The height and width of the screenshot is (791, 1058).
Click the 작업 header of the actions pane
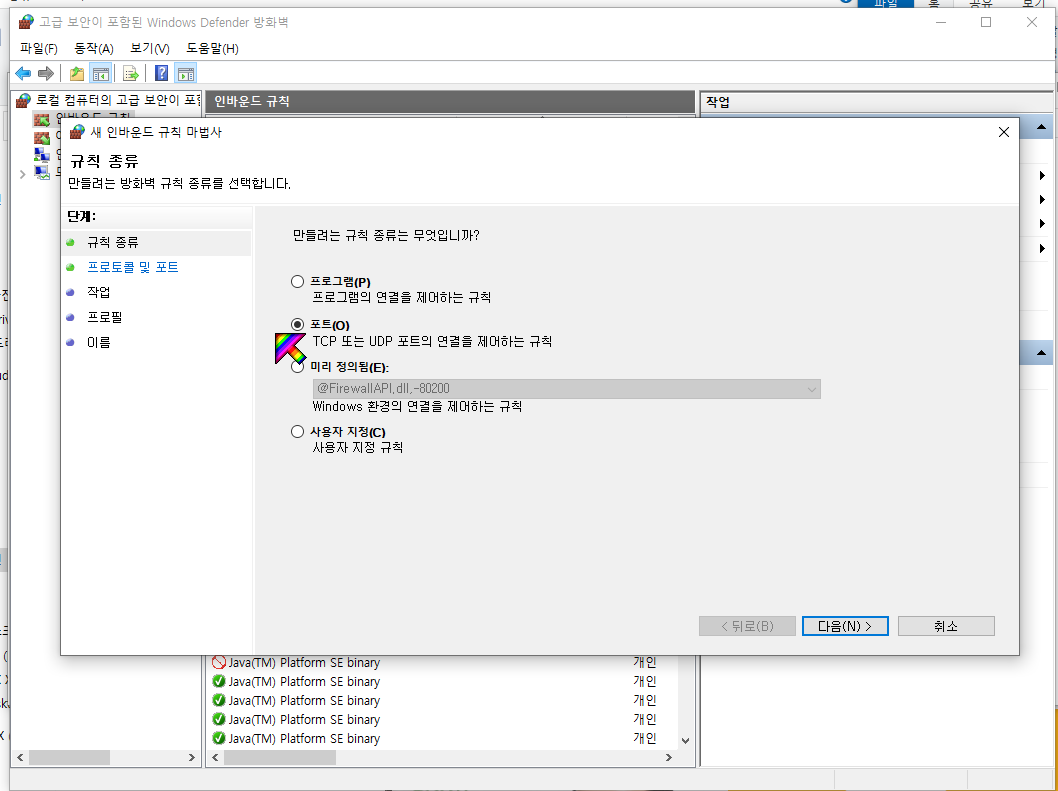pos(876,103)
